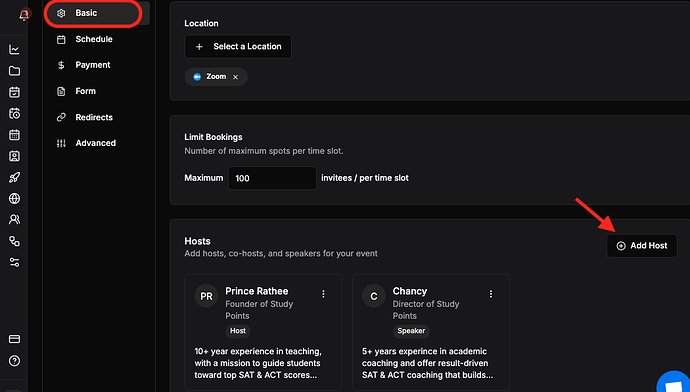
Task: Open the calendar-check icon in sidebar
Action: coord(14,92)
